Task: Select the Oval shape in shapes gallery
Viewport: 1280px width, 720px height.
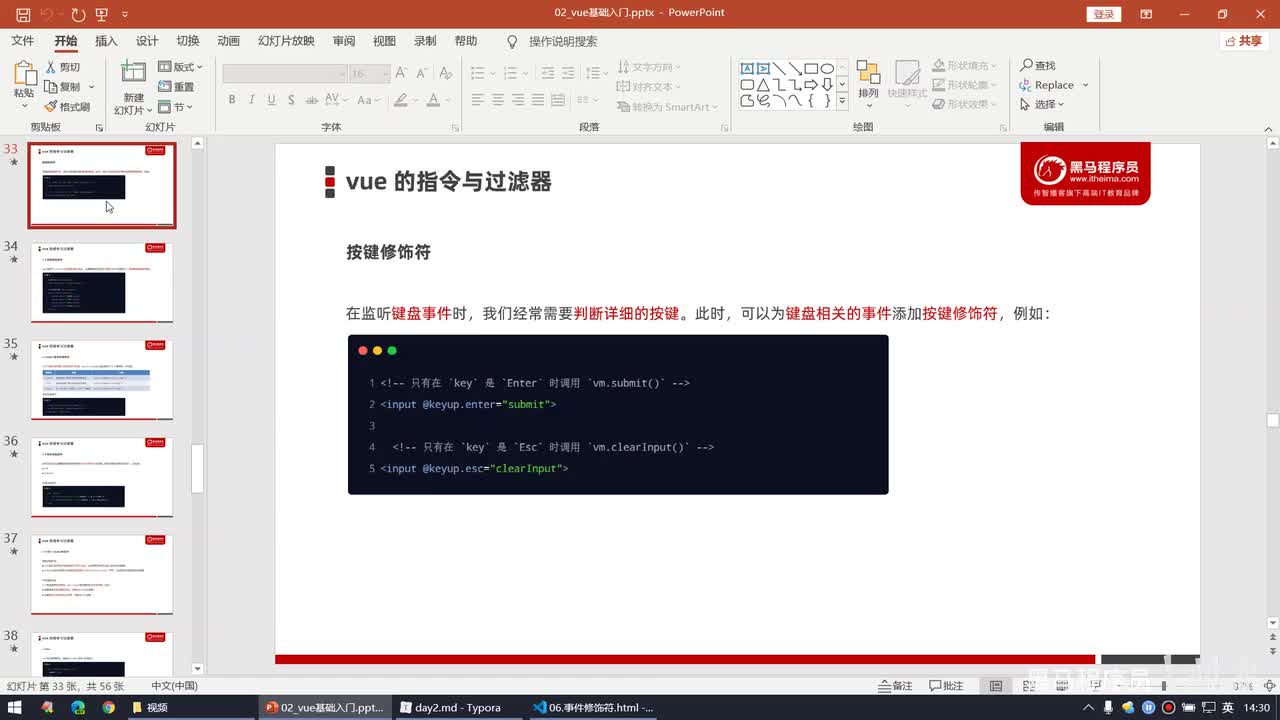Action: pyautogui.click(x=827, y=69)
